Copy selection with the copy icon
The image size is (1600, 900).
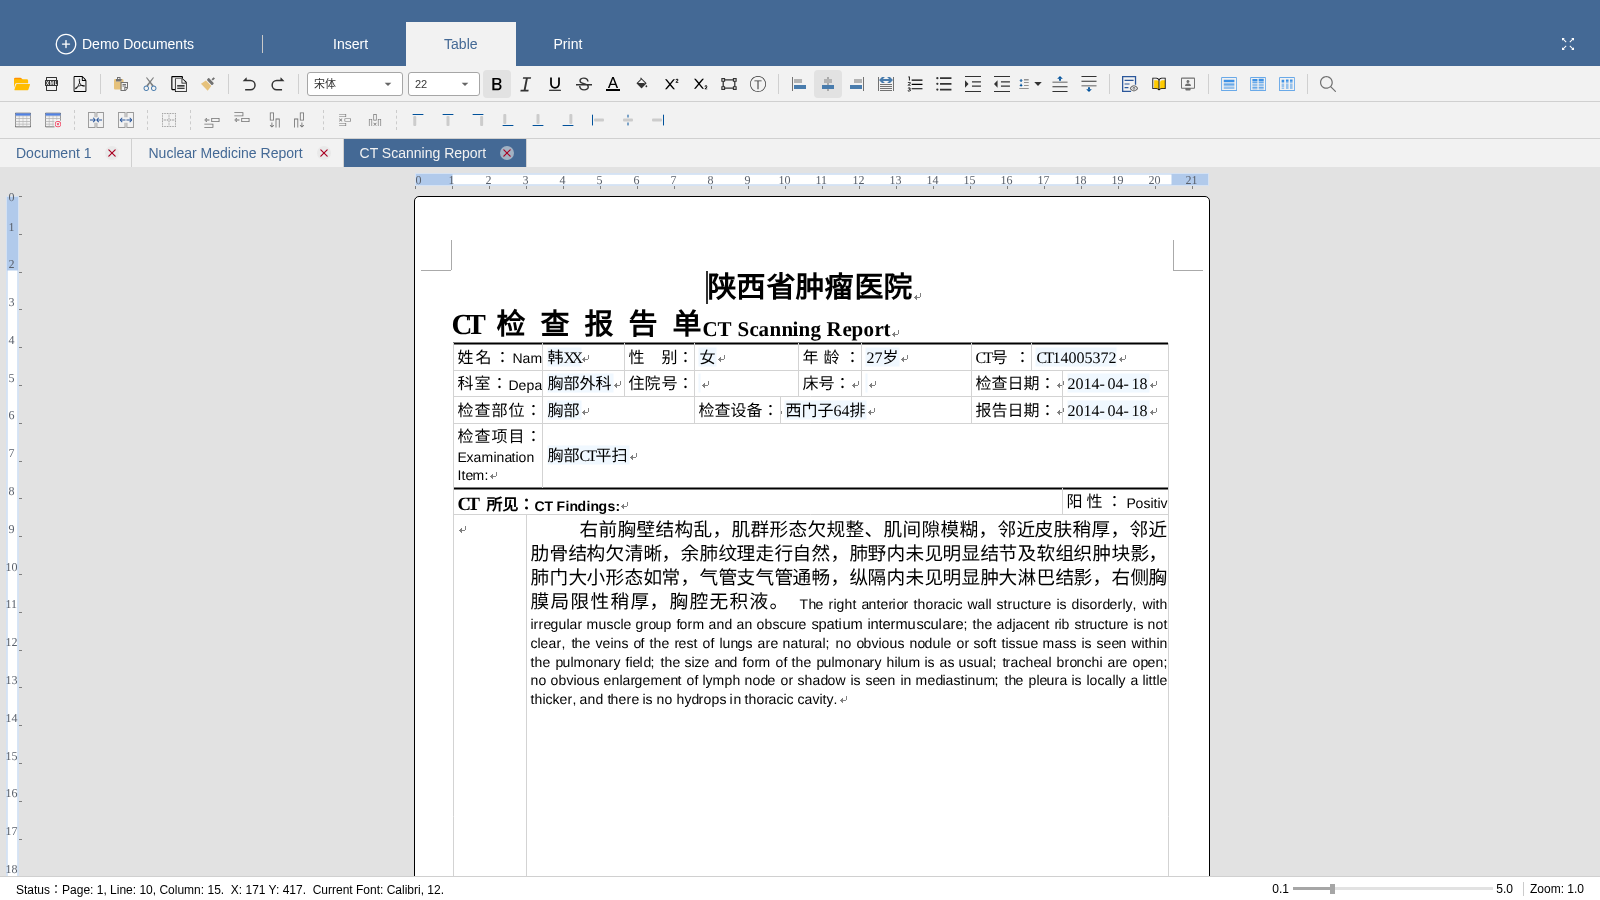[x=179, y=84]
